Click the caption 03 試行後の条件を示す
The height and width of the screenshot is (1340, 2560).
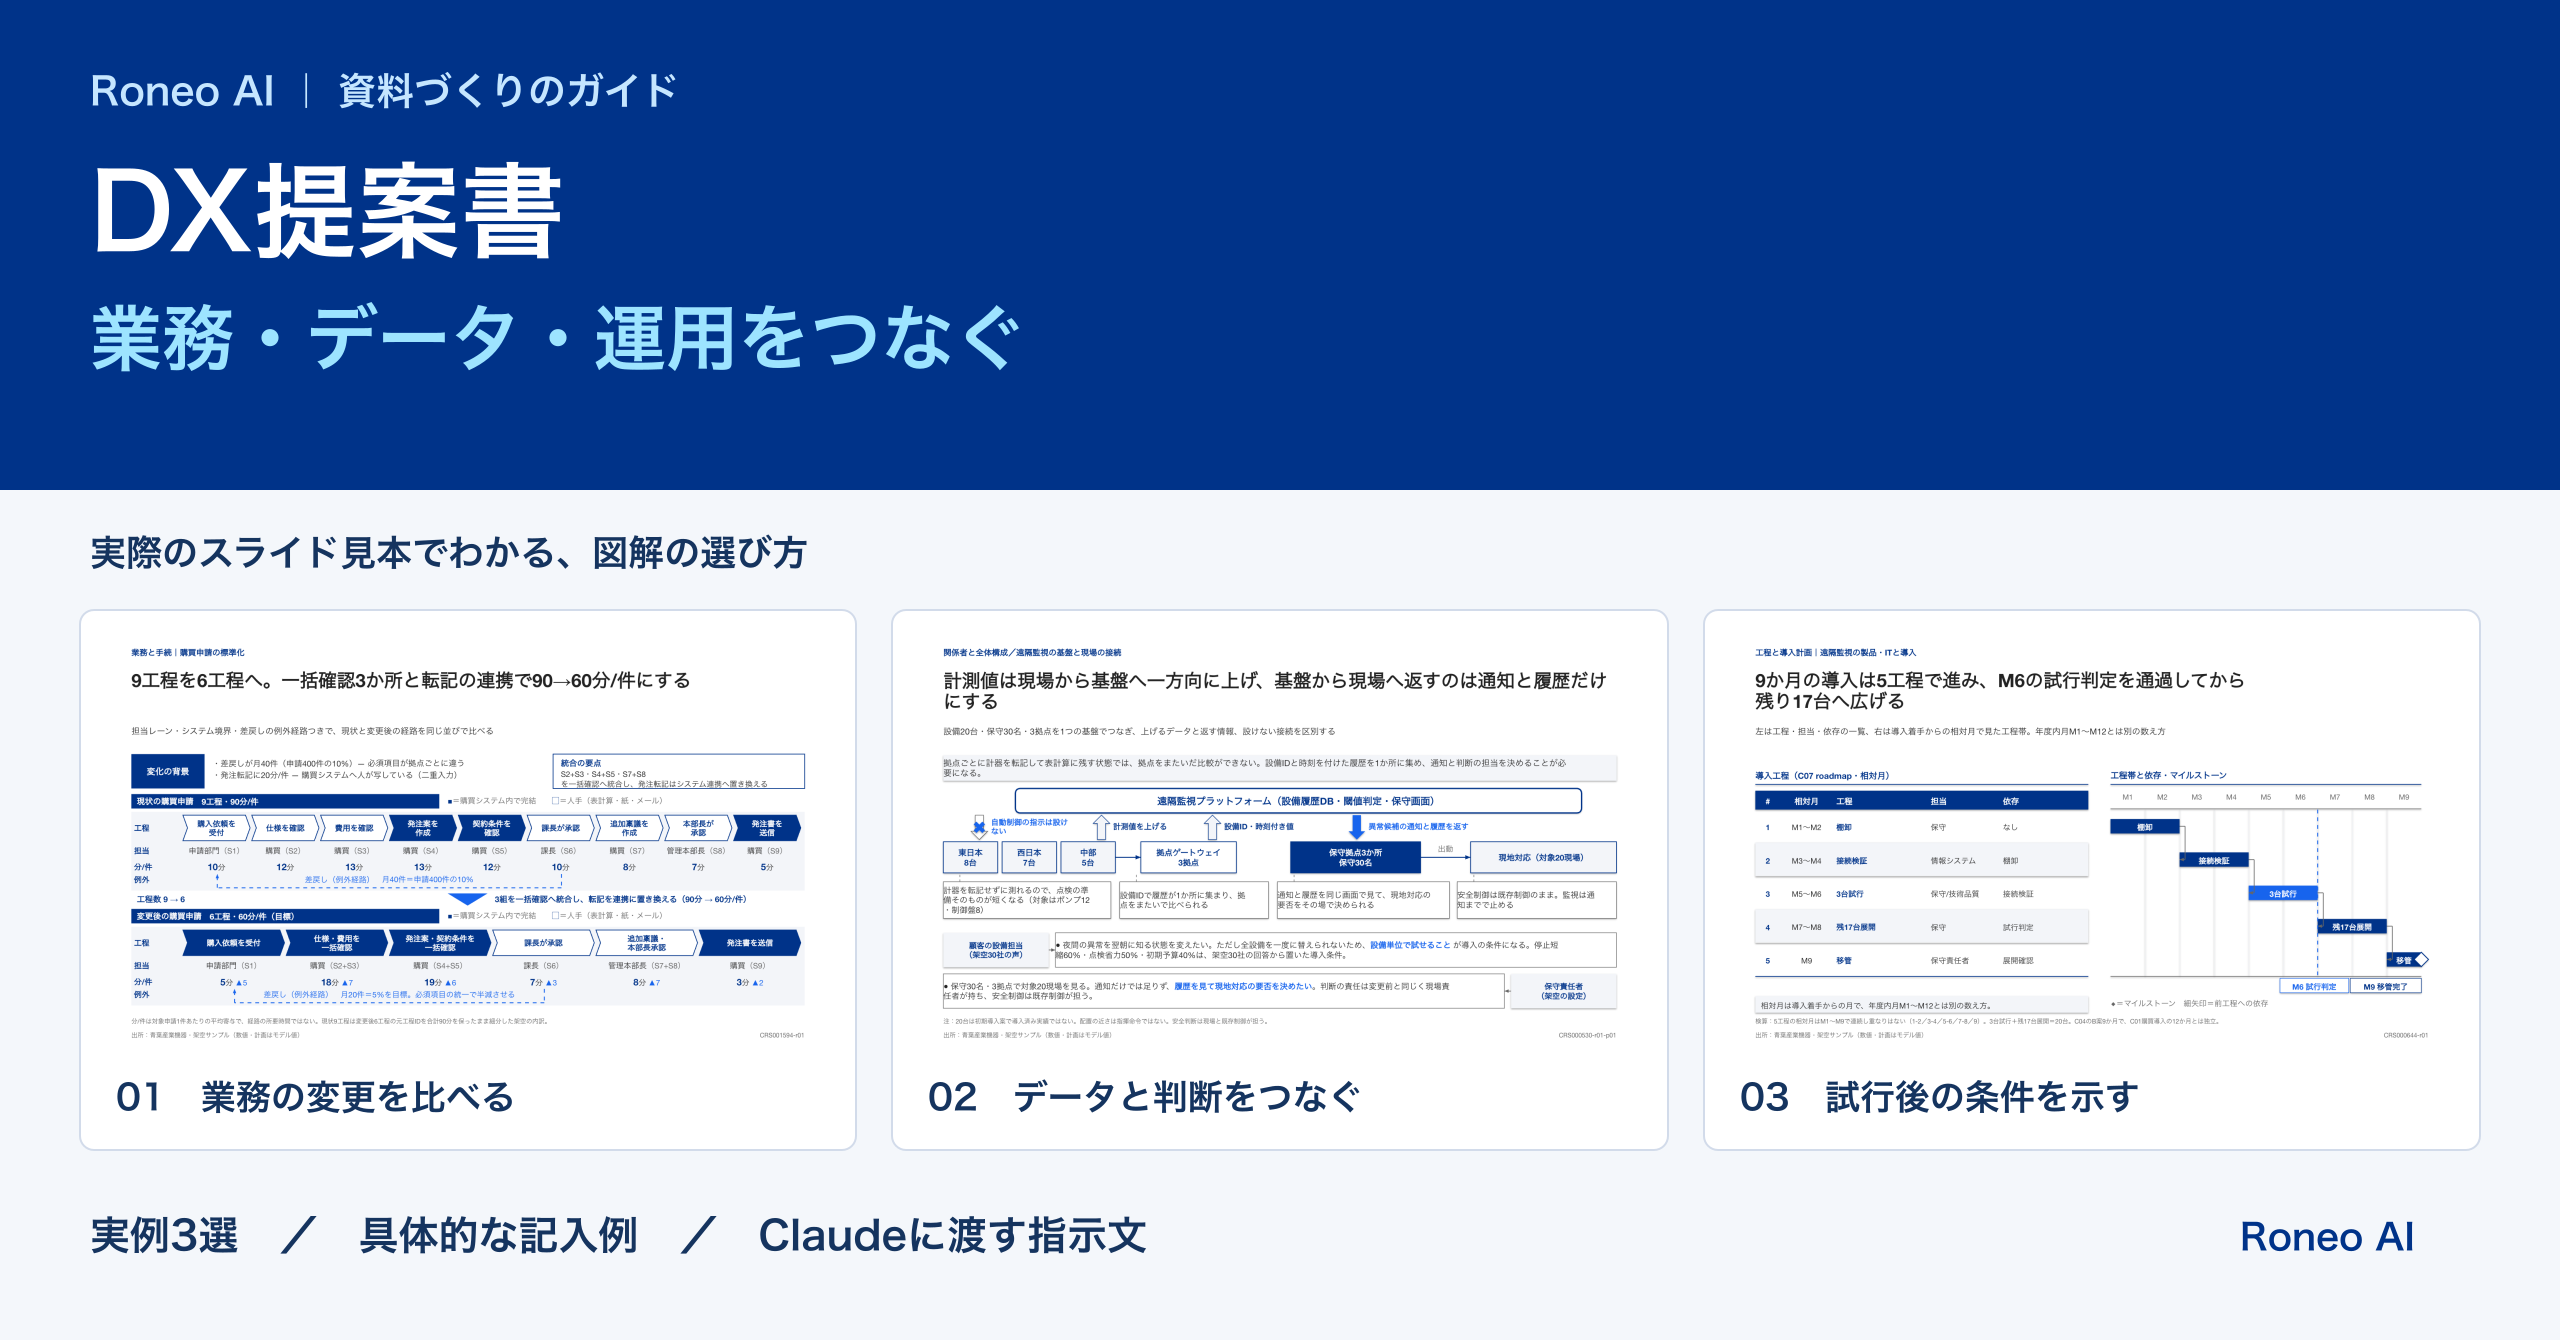[x=1939, y=1097]
